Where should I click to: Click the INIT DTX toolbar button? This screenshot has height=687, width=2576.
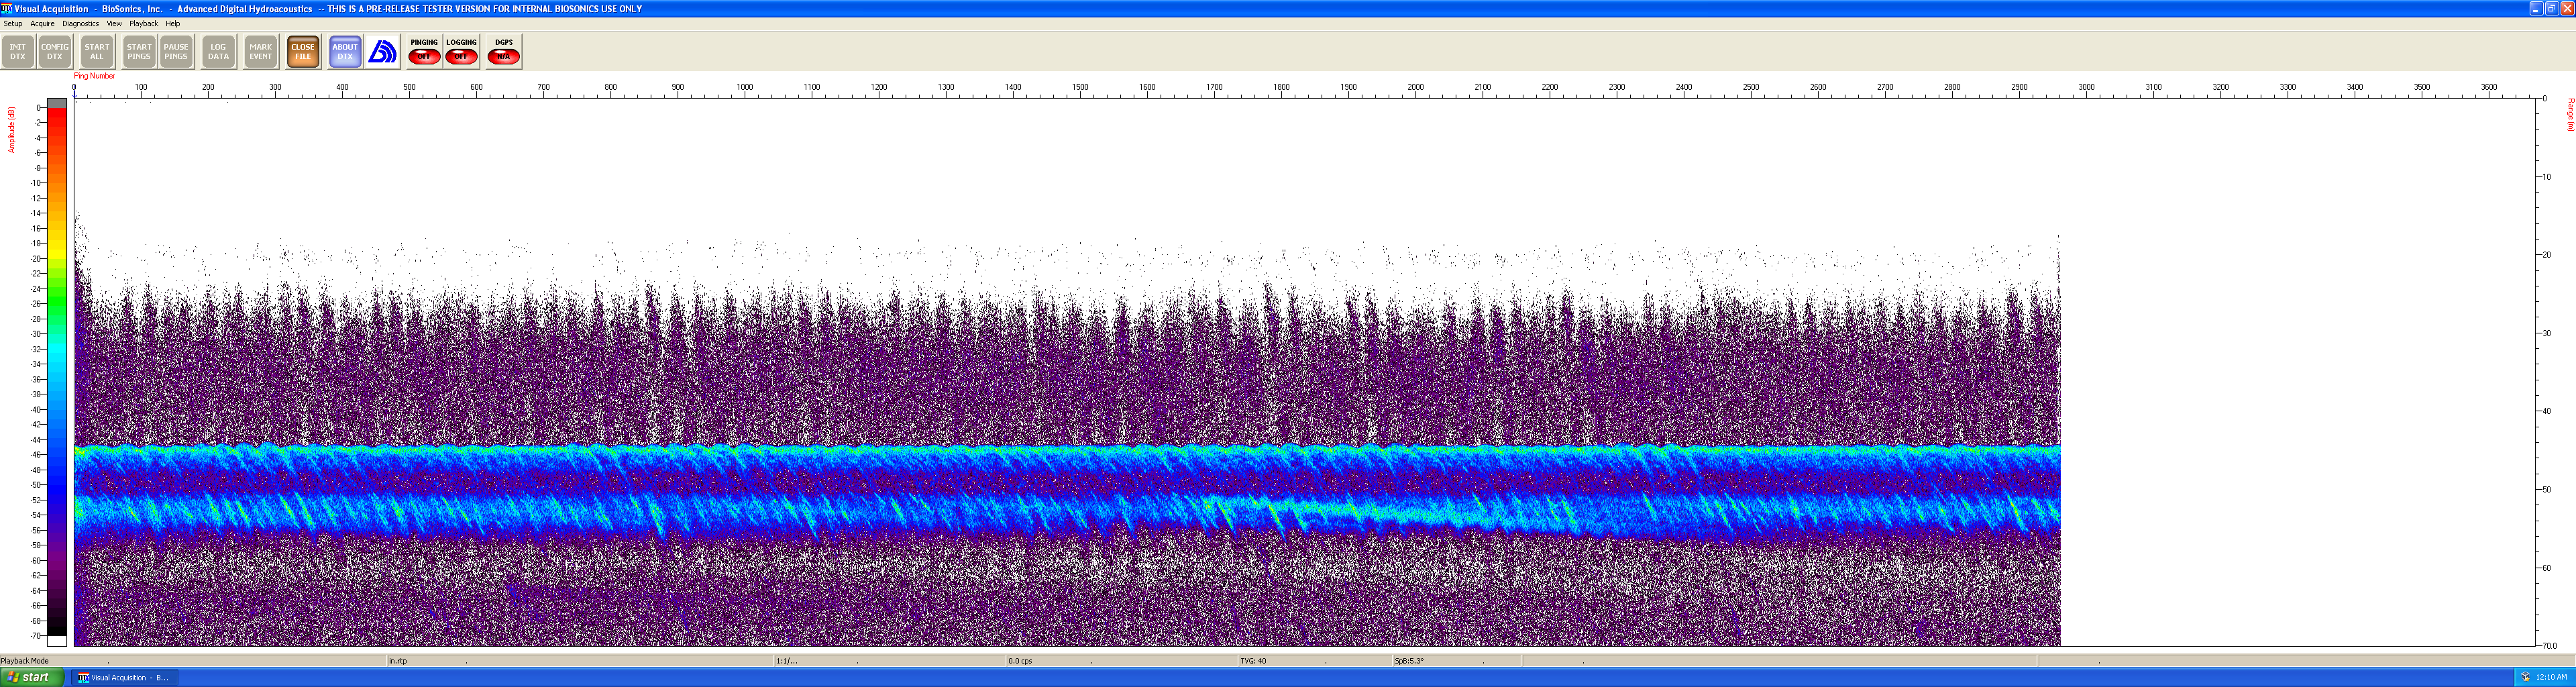18,51
